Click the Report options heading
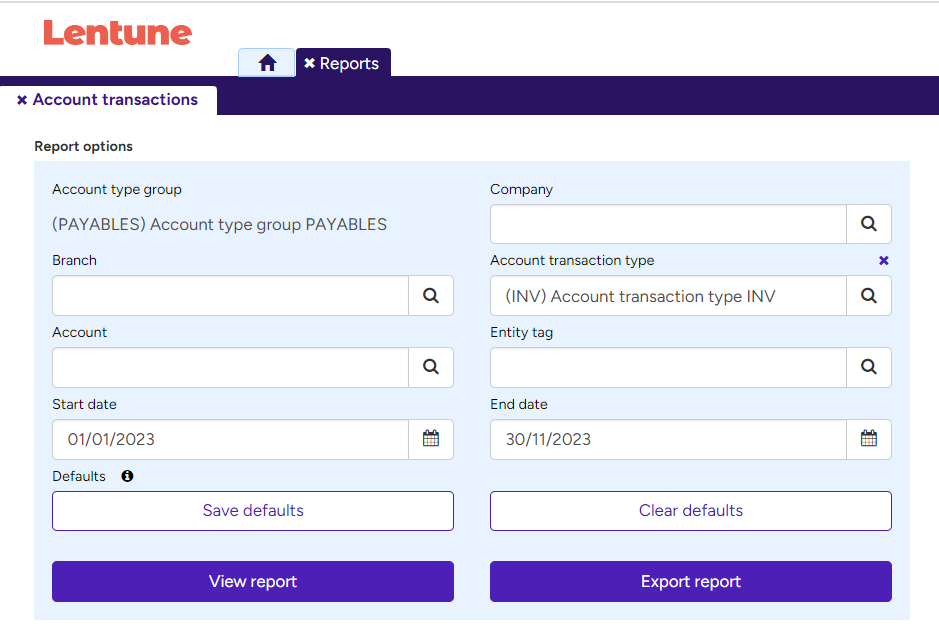The image size is (939, 641). 83,146
